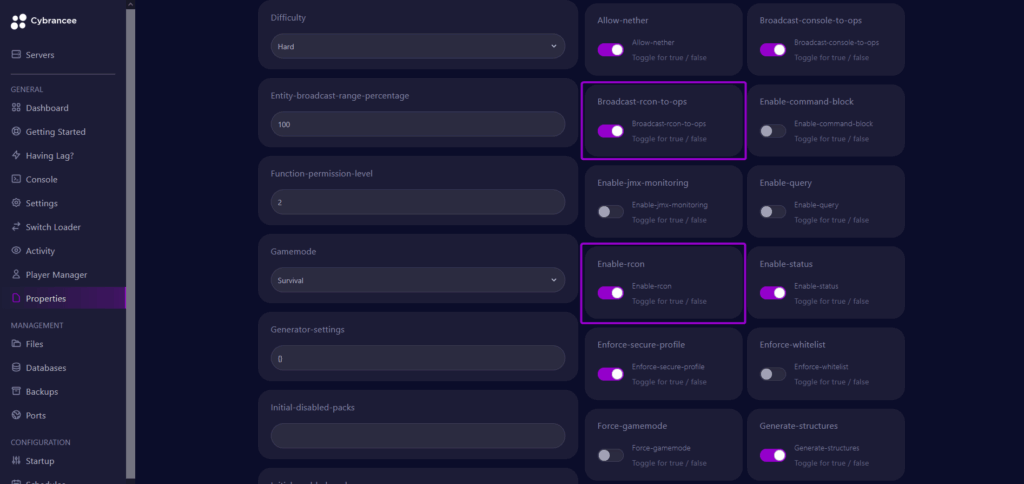Toggle the Enforce-whitelist switch on
Viewport: 1024px width, 484px height.
click(773, 374)
